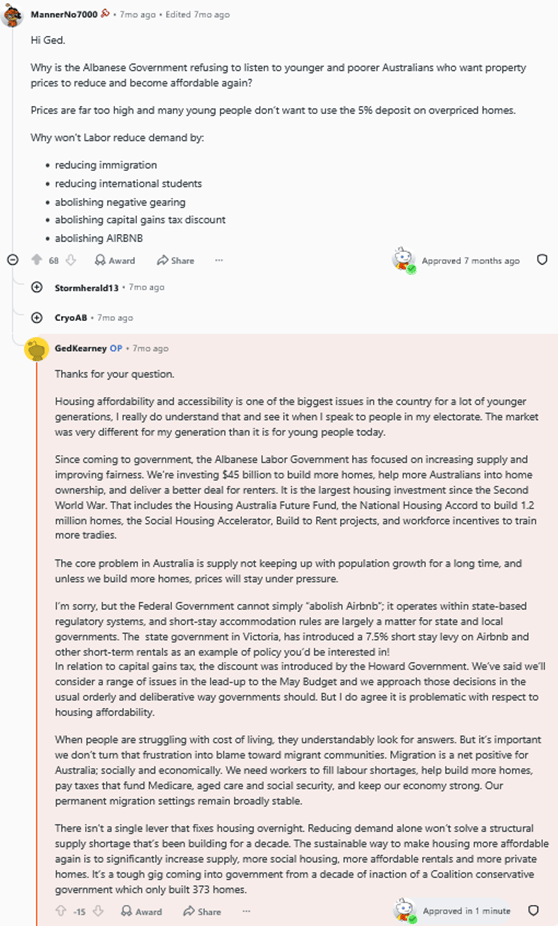The width and height of the screenshot is (558, 926).
Task: Open the shield mod icon beside Approved 7 months ago
Action: (542, 260)
